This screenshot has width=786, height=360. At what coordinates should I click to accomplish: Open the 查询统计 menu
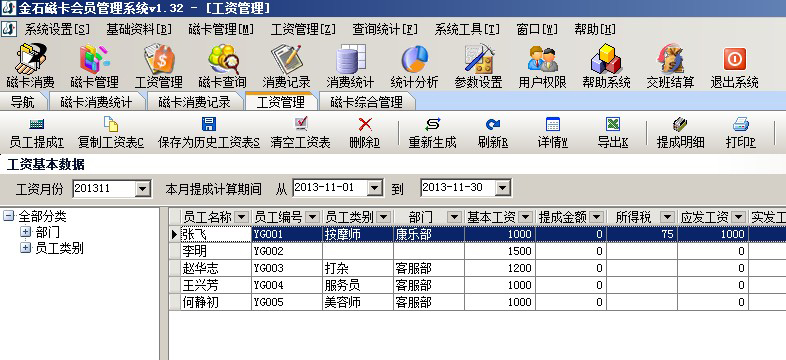point(385,29)
